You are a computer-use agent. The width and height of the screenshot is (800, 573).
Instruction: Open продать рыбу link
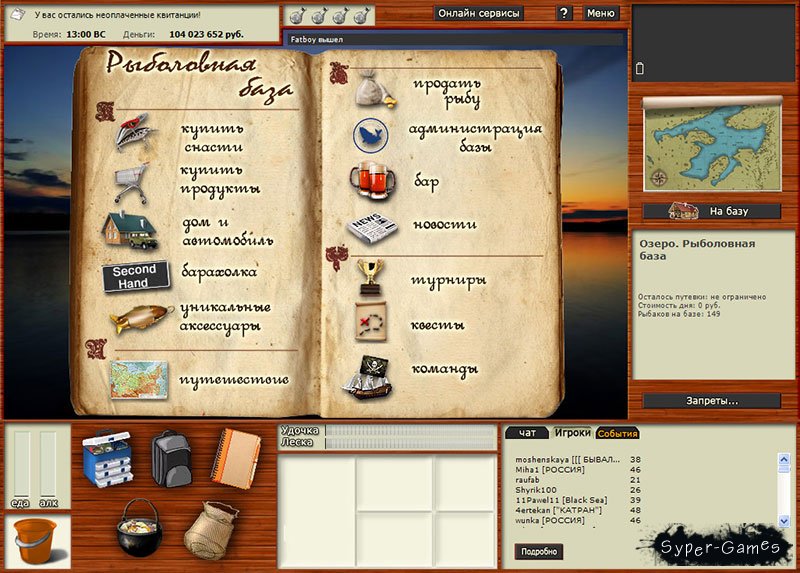point(447,92)
